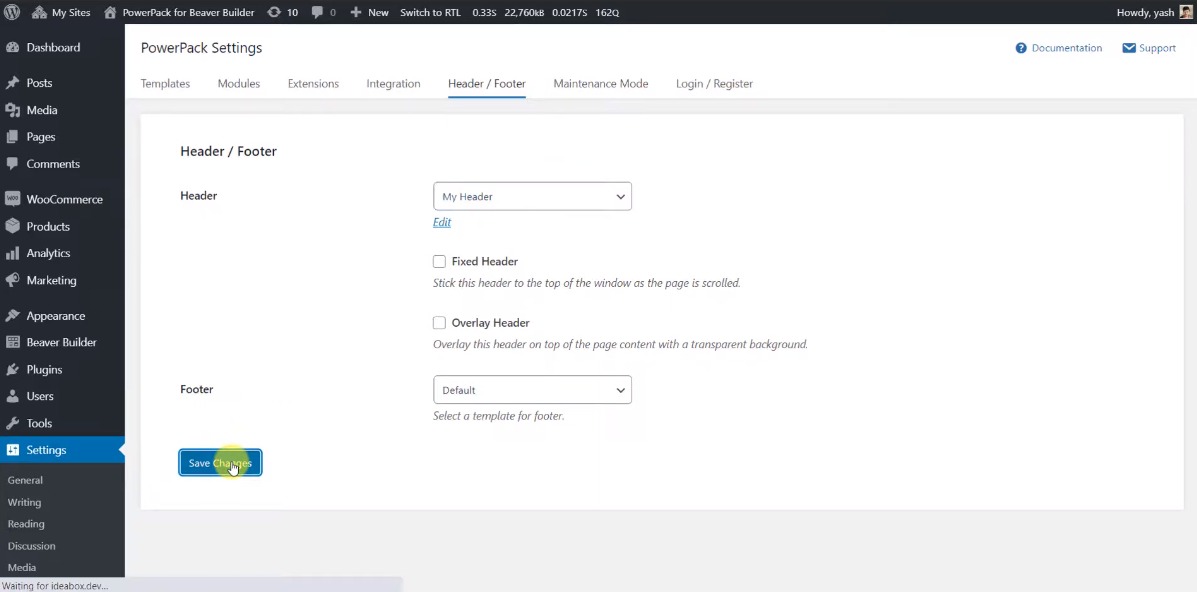Switch to the Maintenance Mode tab
1197x592 pixels.
click(x=600, y=84)
